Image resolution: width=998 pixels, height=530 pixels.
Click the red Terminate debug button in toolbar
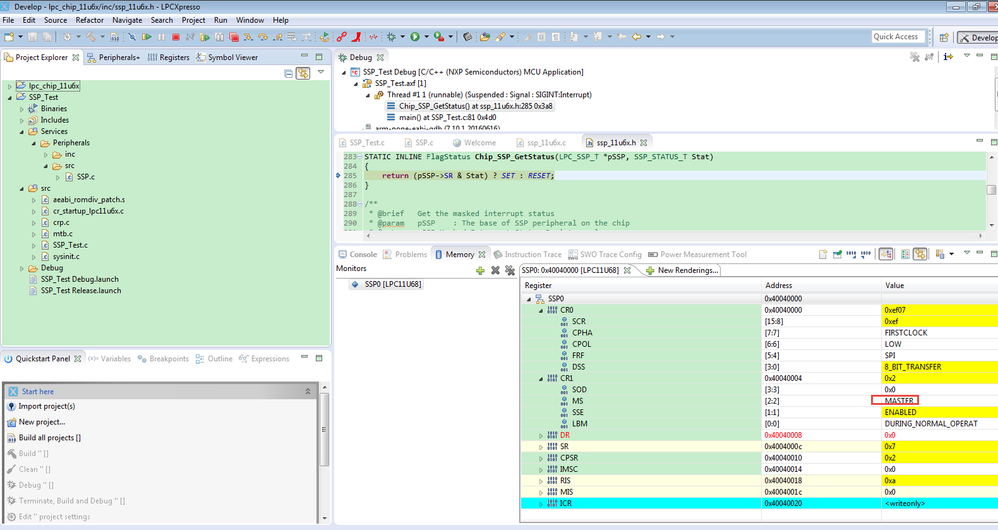click(176, 37)
